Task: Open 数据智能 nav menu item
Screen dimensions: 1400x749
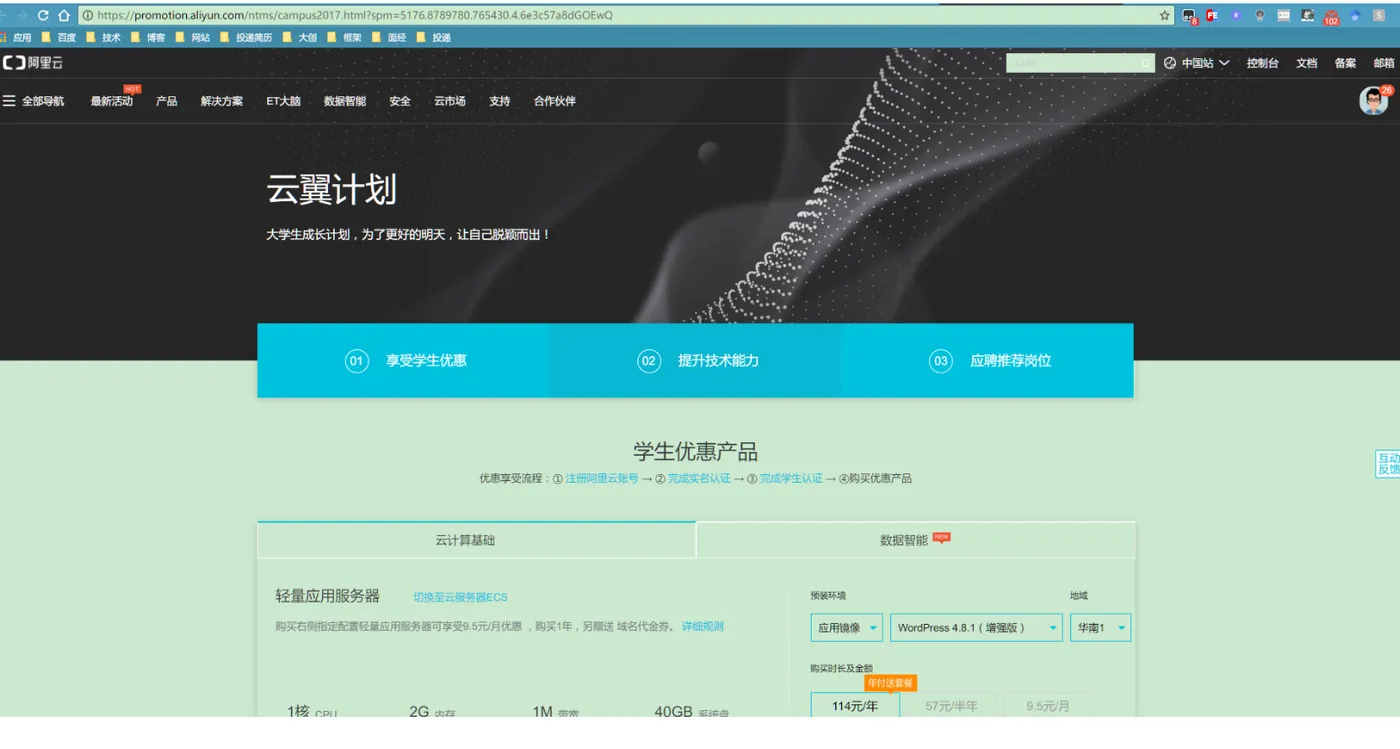Action: 345,101
